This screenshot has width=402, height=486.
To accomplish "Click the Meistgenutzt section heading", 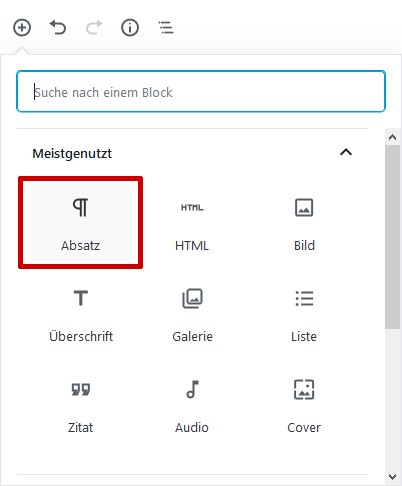I will tap(72, 154).
